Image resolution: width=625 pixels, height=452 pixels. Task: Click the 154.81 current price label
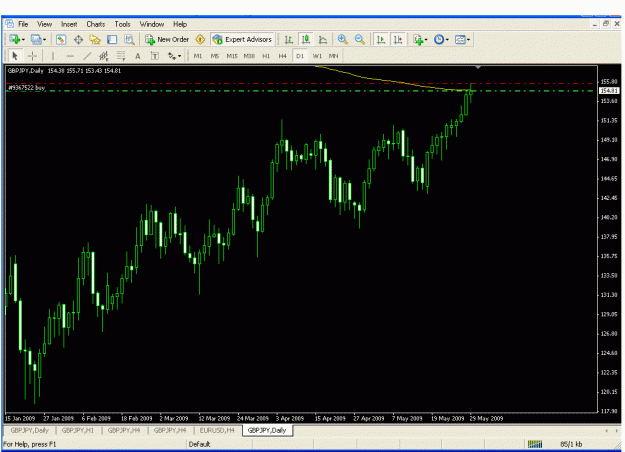609,91
